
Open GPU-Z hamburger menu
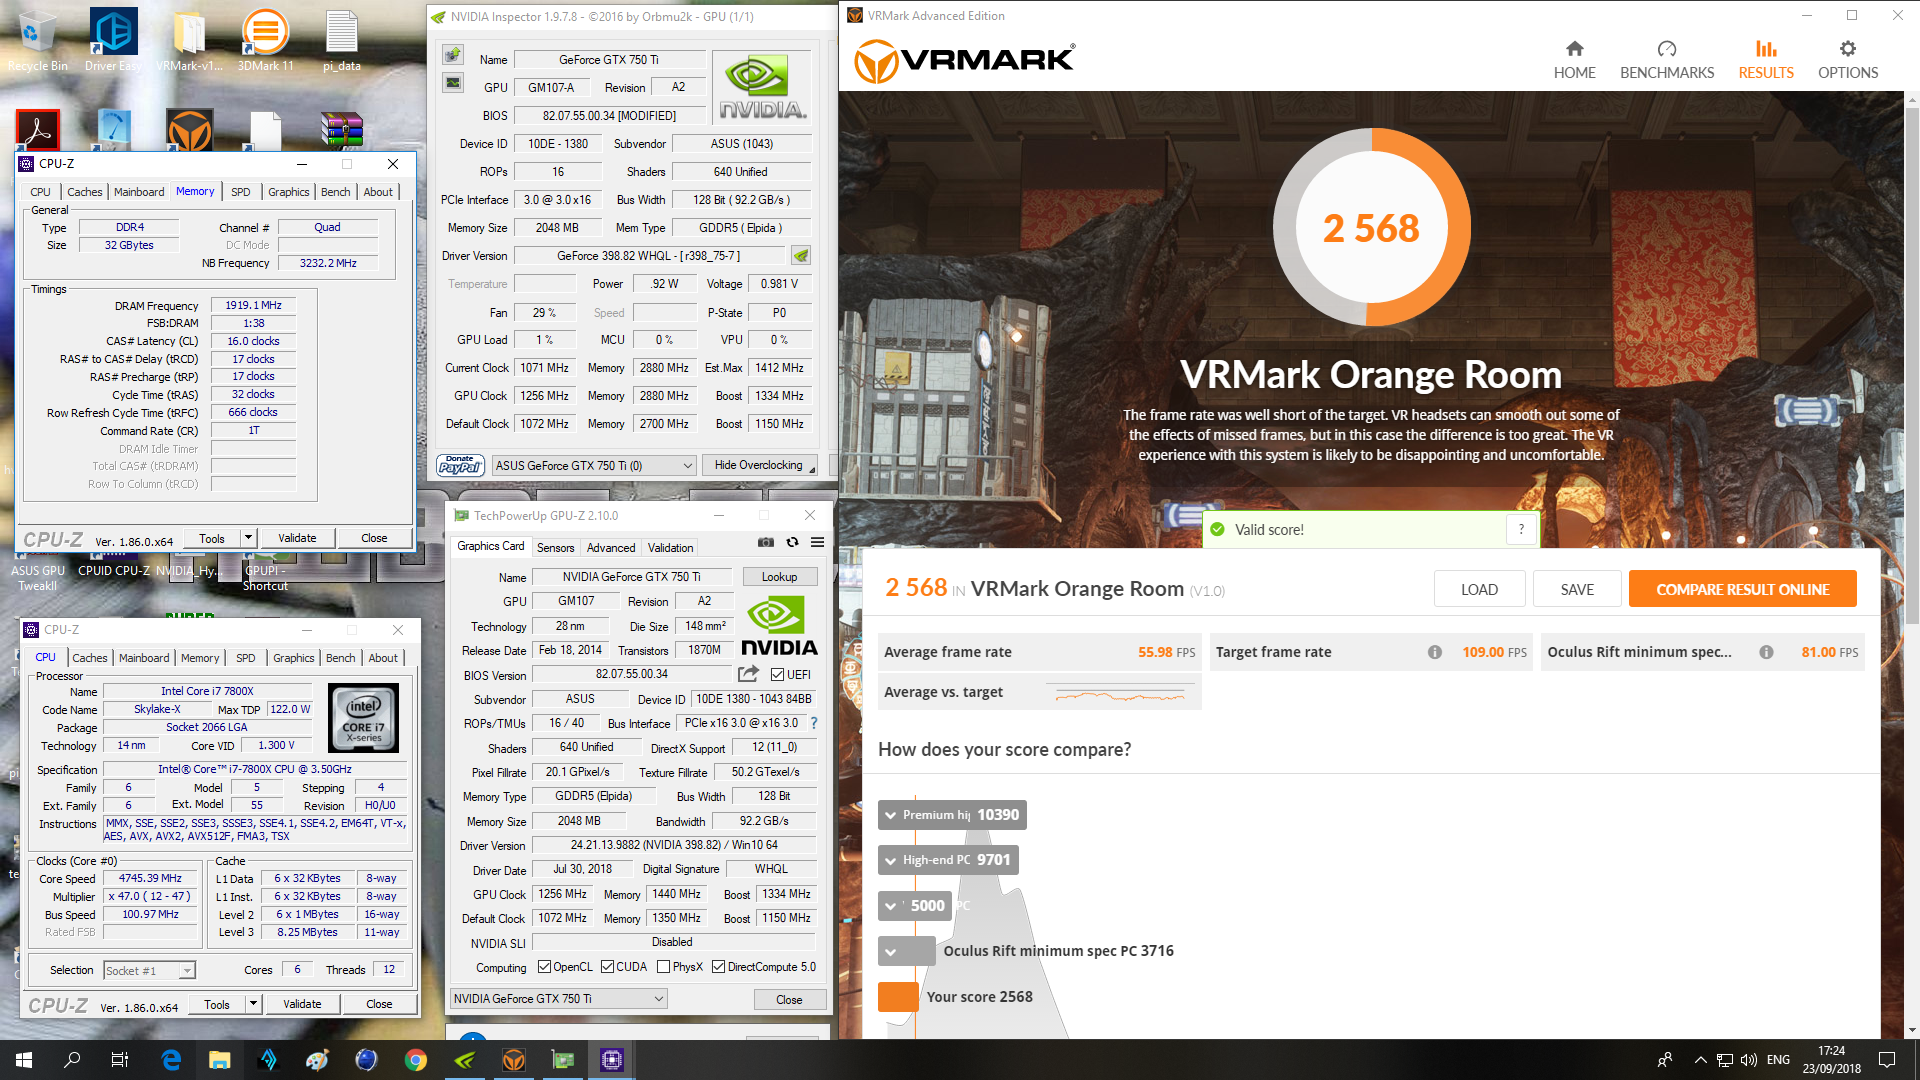click(x=817, y=542)
